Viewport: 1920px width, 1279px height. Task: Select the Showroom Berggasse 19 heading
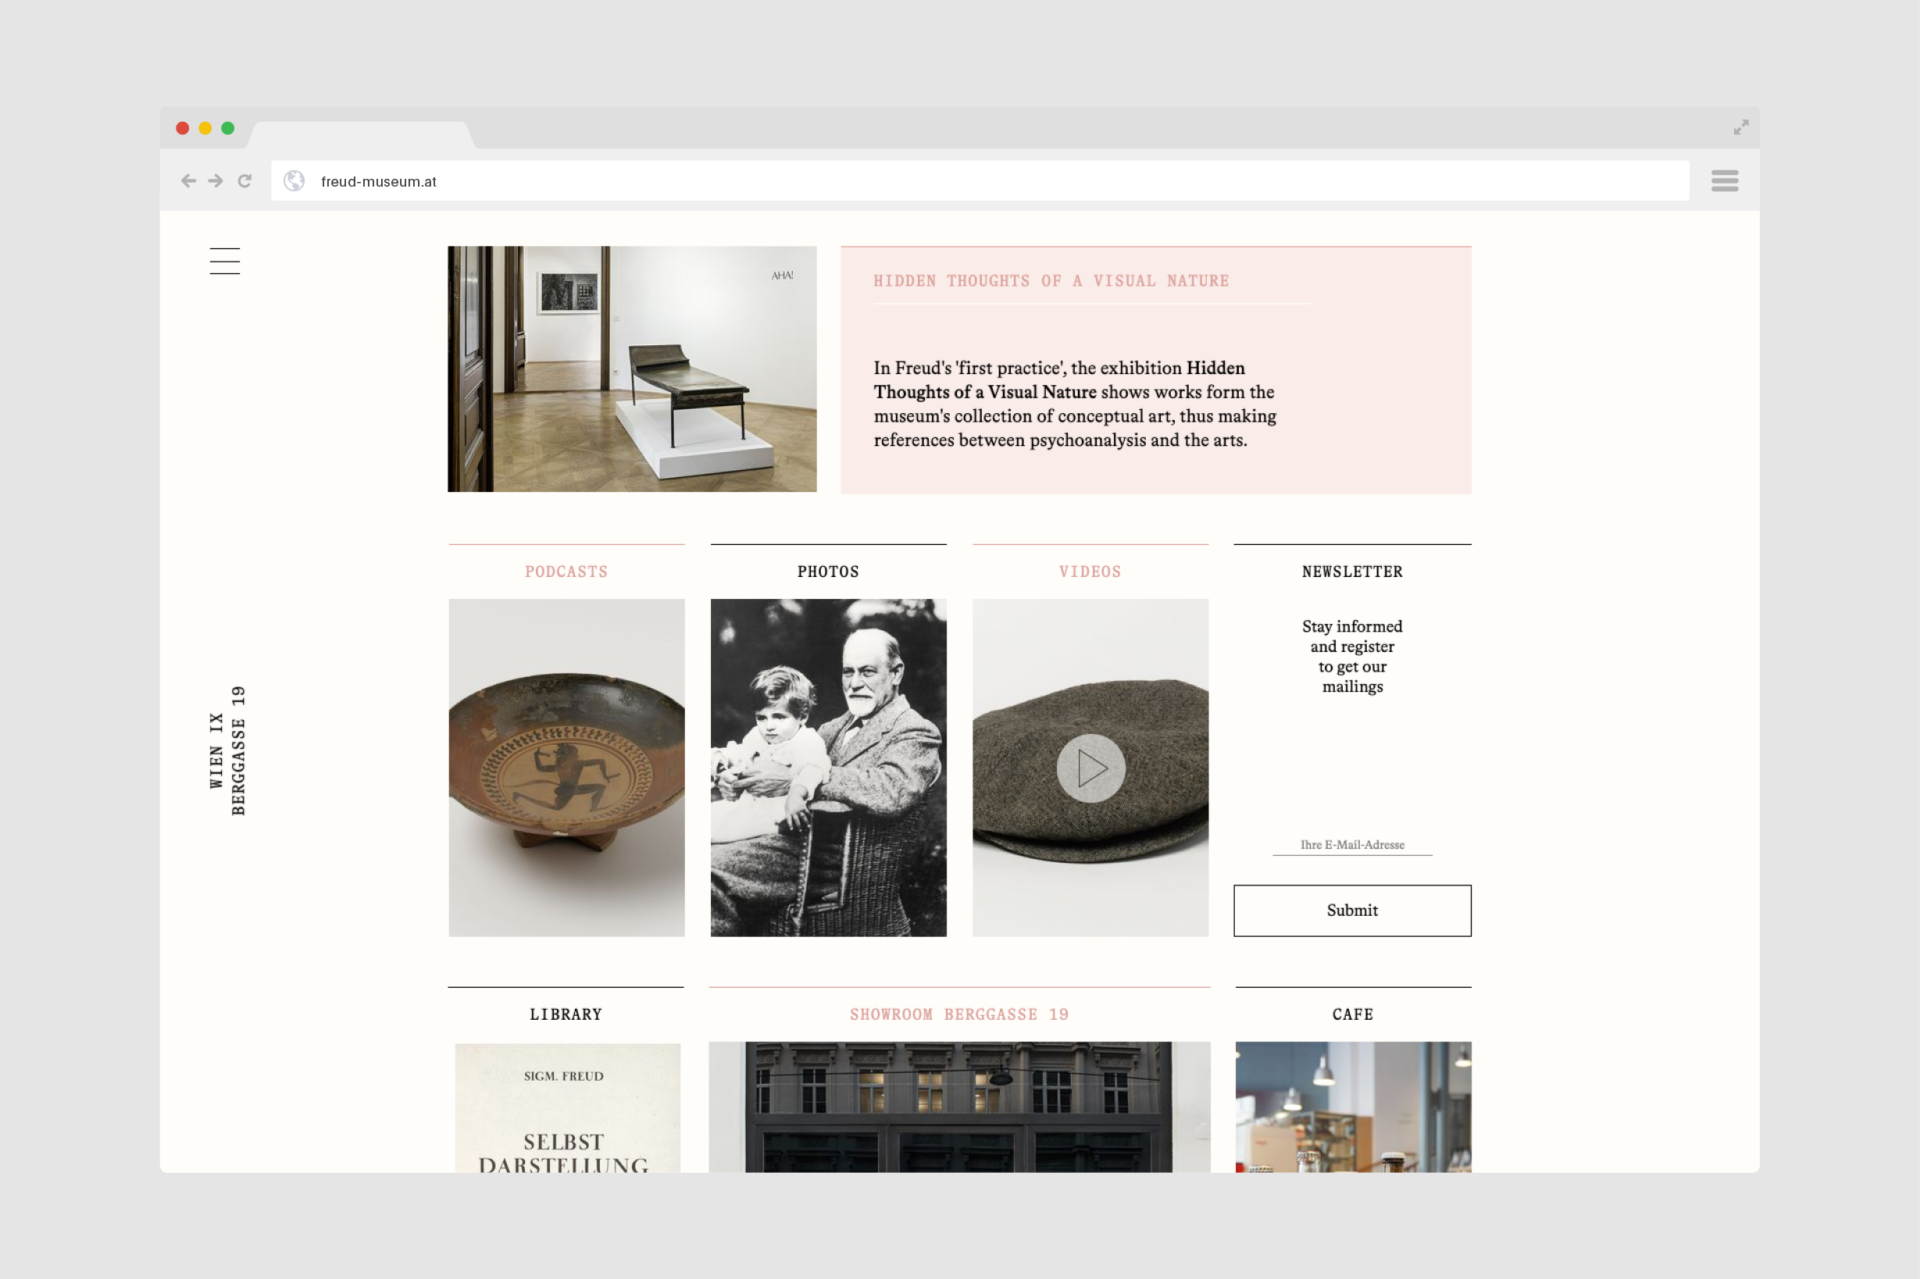(x=959, y=1014)
